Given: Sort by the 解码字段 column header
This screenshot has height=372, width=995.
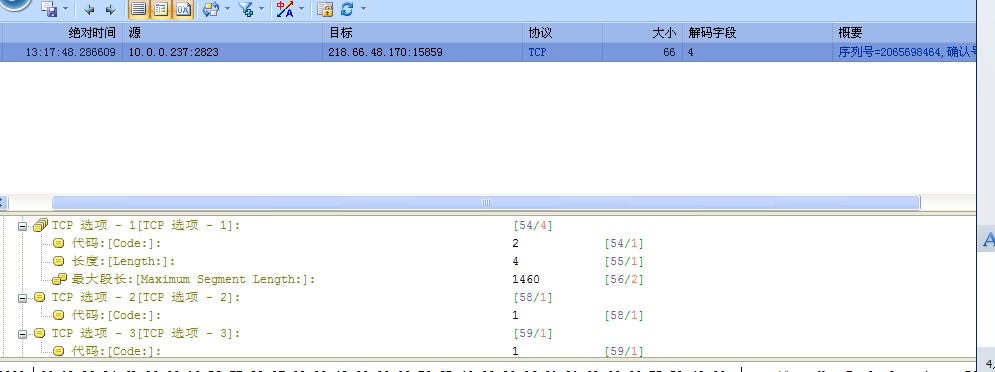Looking at the screenshot, I should [x=757, y=32].
